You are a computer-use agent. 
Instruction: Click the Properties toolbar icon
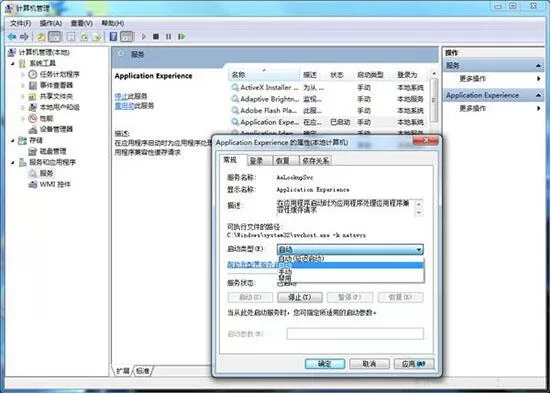[71, 37]
